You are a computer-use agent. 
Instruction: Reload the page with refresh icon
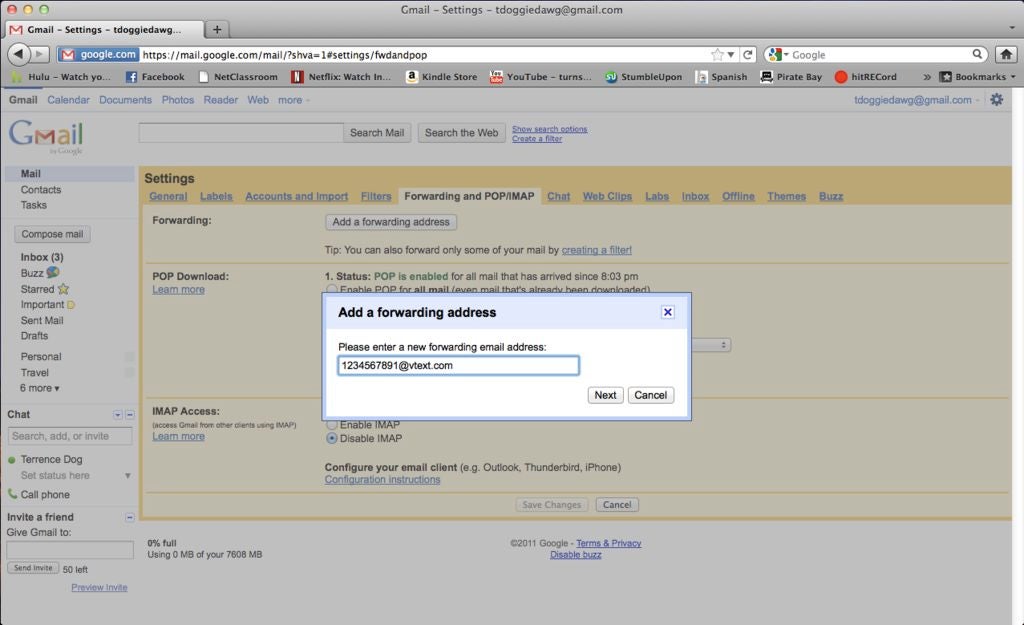coord(748,55)
